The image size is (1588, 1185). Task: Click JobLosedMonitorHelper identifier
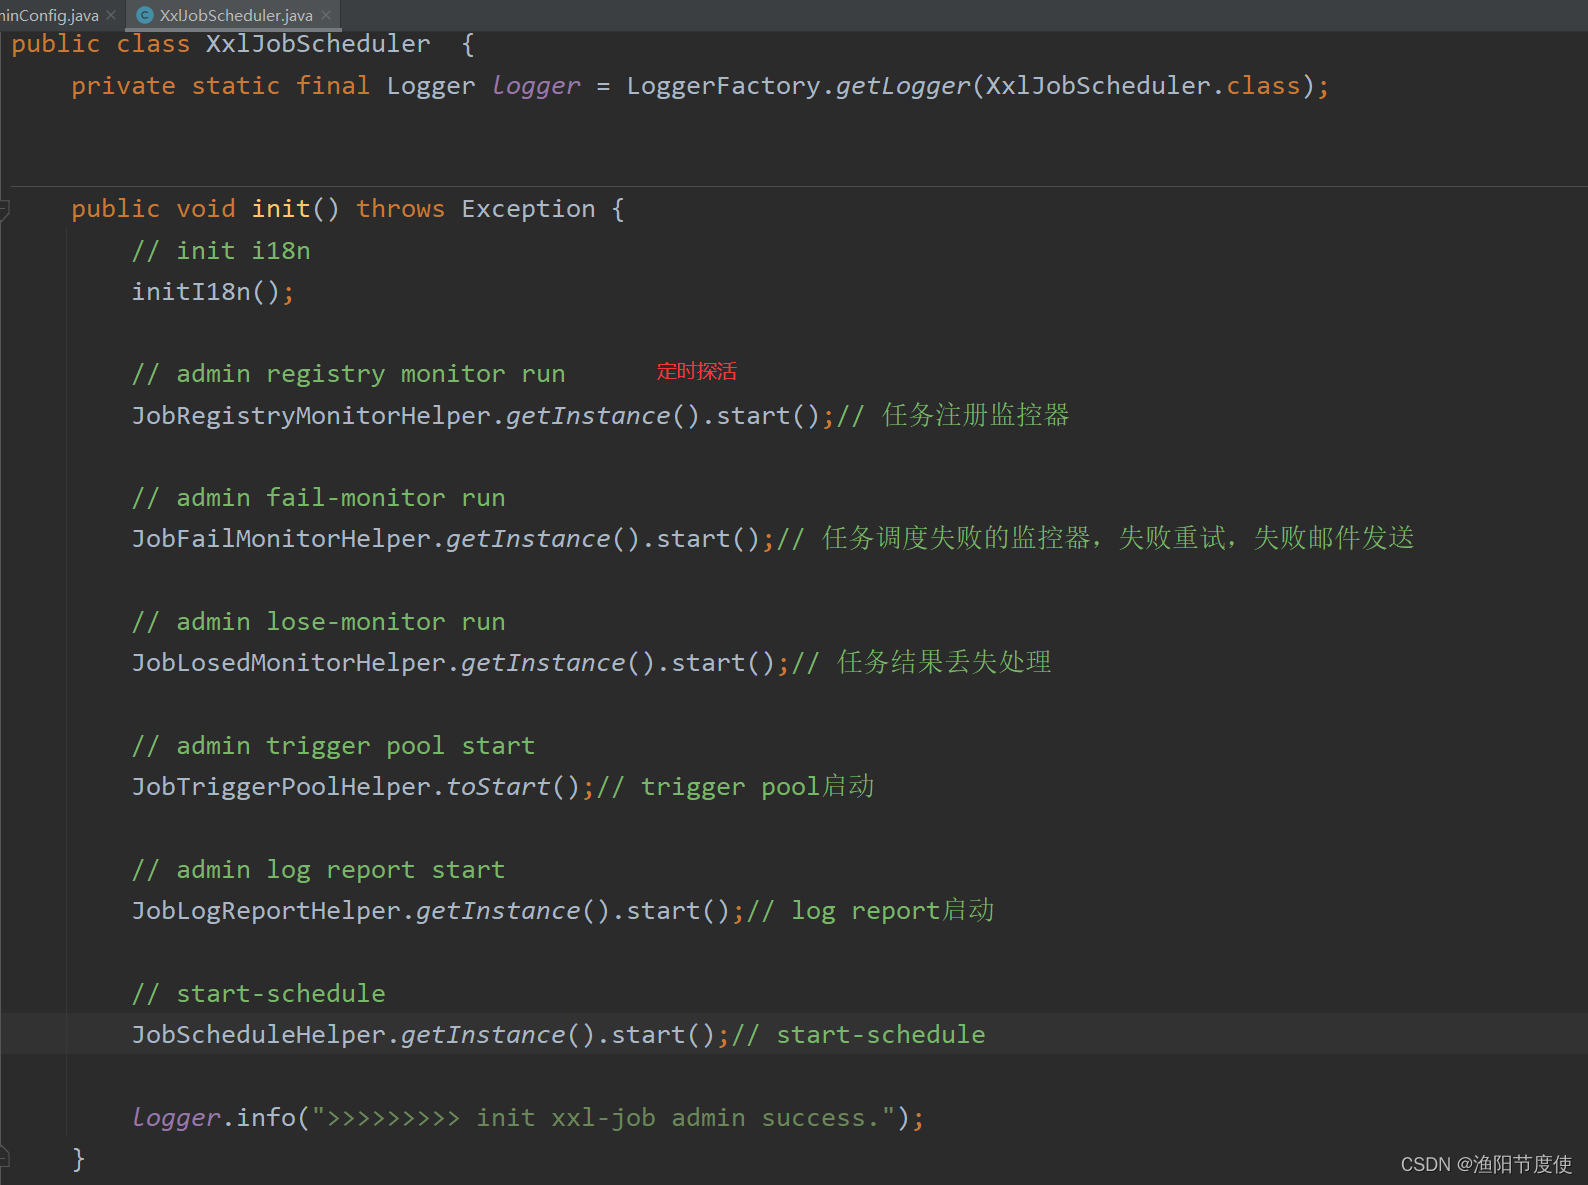click(x=289, y=663)
